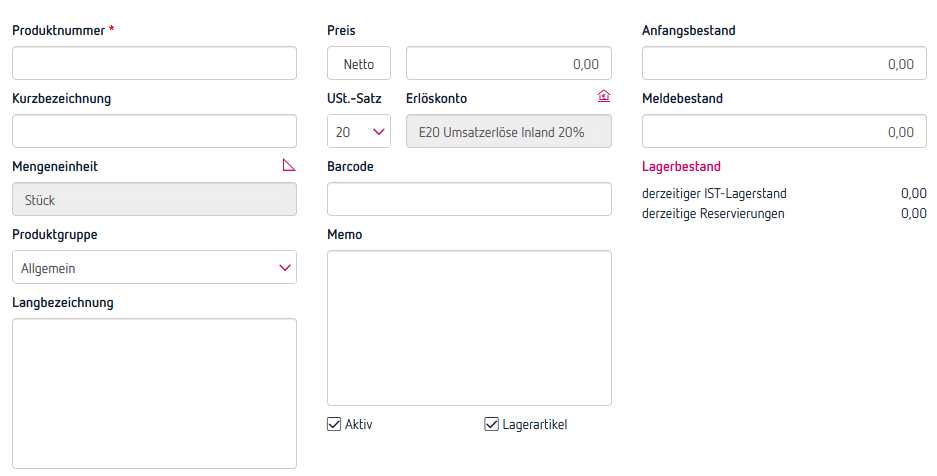Toggle the Aktiv checkbox
Image resolution: width=937 pixels, height=476 pixels.
coord(335,424)
